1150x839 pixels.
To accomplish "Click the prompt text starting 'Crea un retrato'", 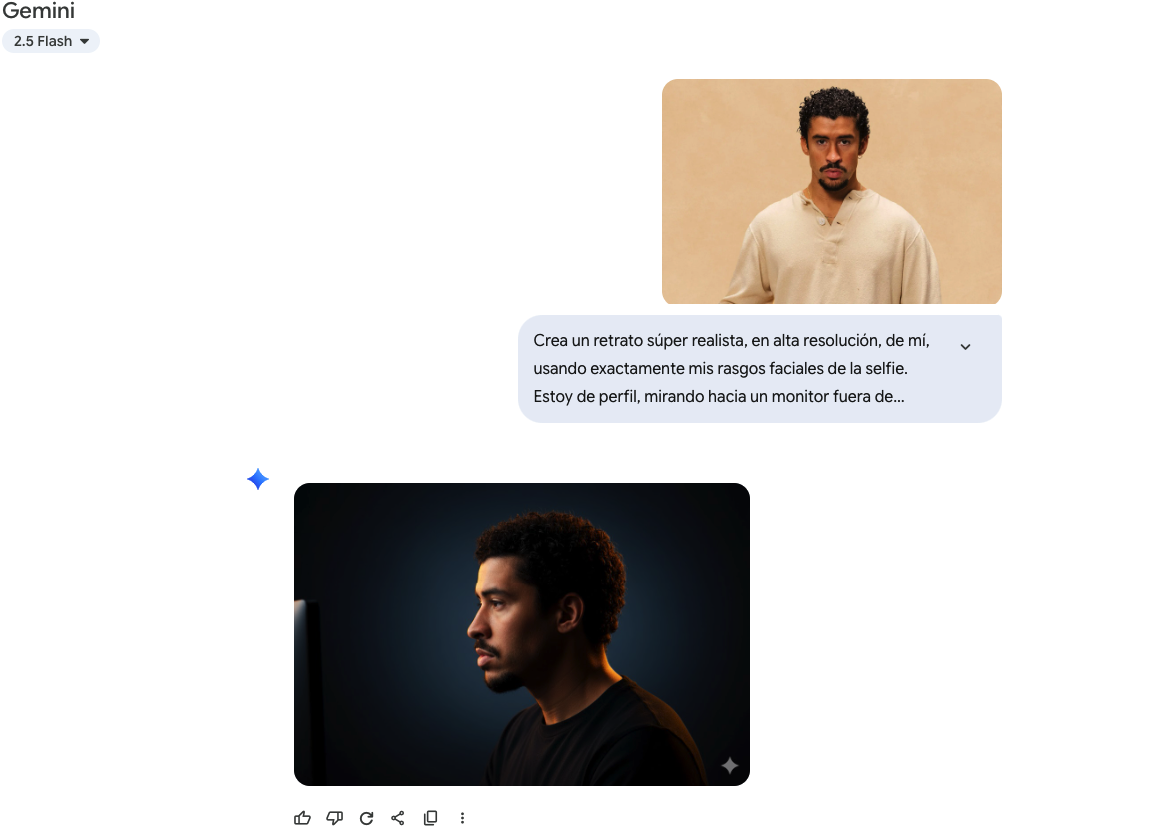I will 731,341.
